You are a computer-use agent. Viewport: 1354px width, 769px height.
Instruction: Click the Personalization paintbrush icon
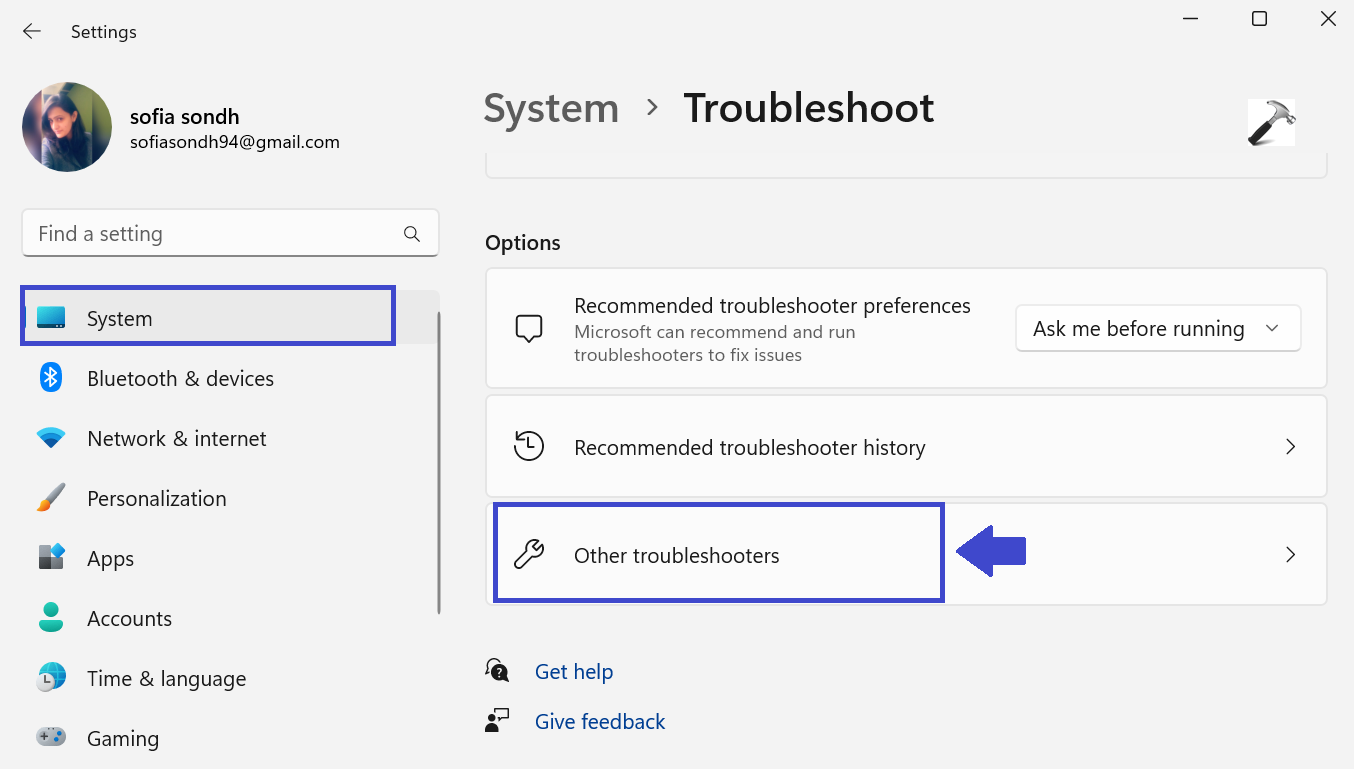click(x=51, y=498)
